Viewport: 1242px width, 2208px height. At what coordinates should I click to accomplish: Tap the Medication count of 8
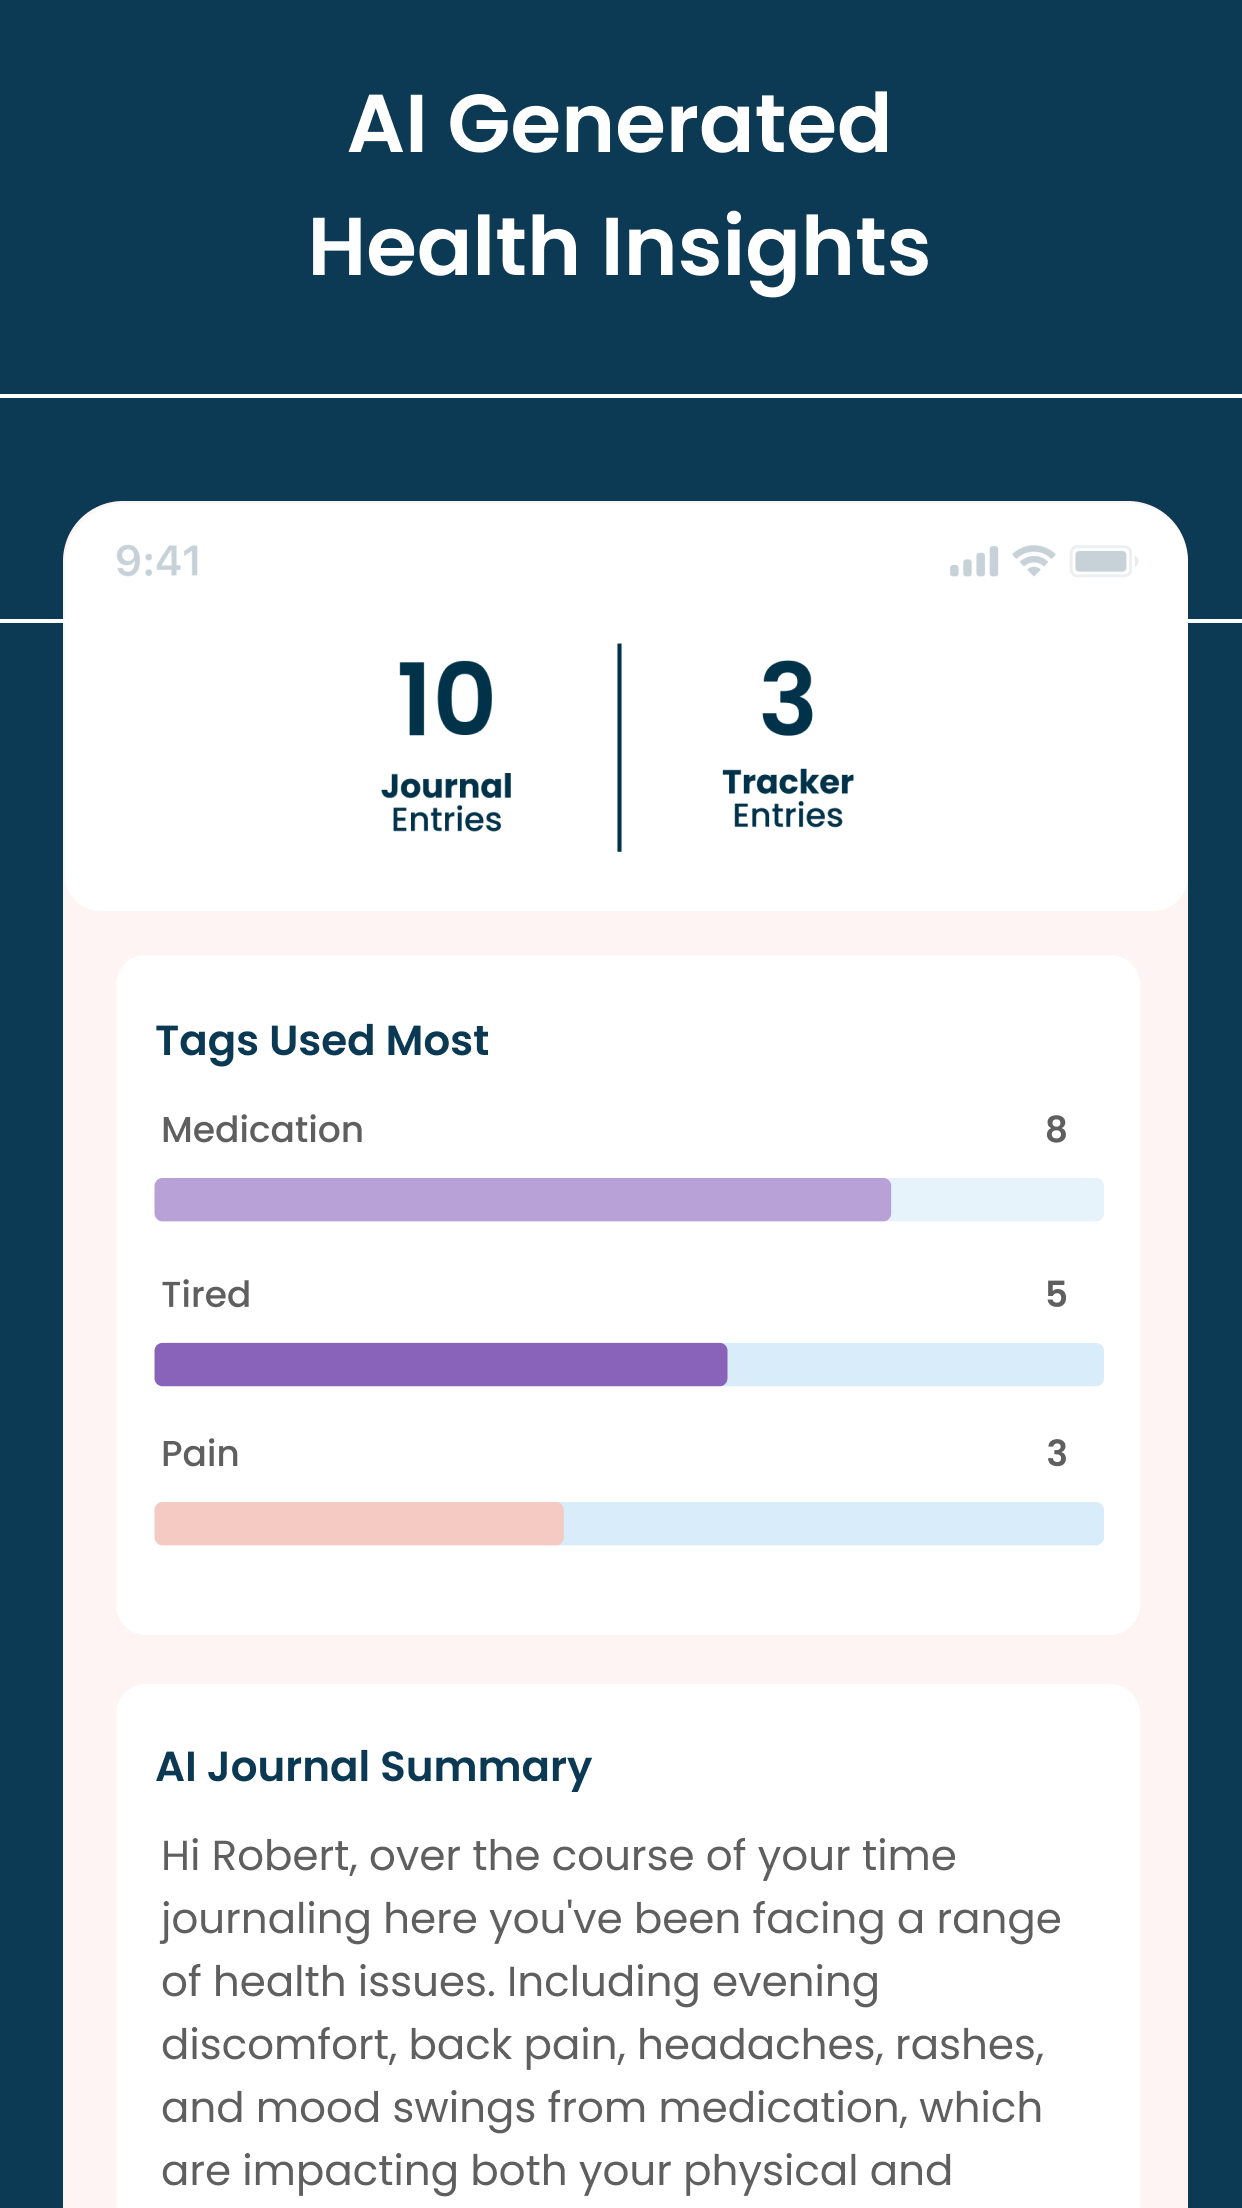pyautogui.click(x=1056, y=1130)
